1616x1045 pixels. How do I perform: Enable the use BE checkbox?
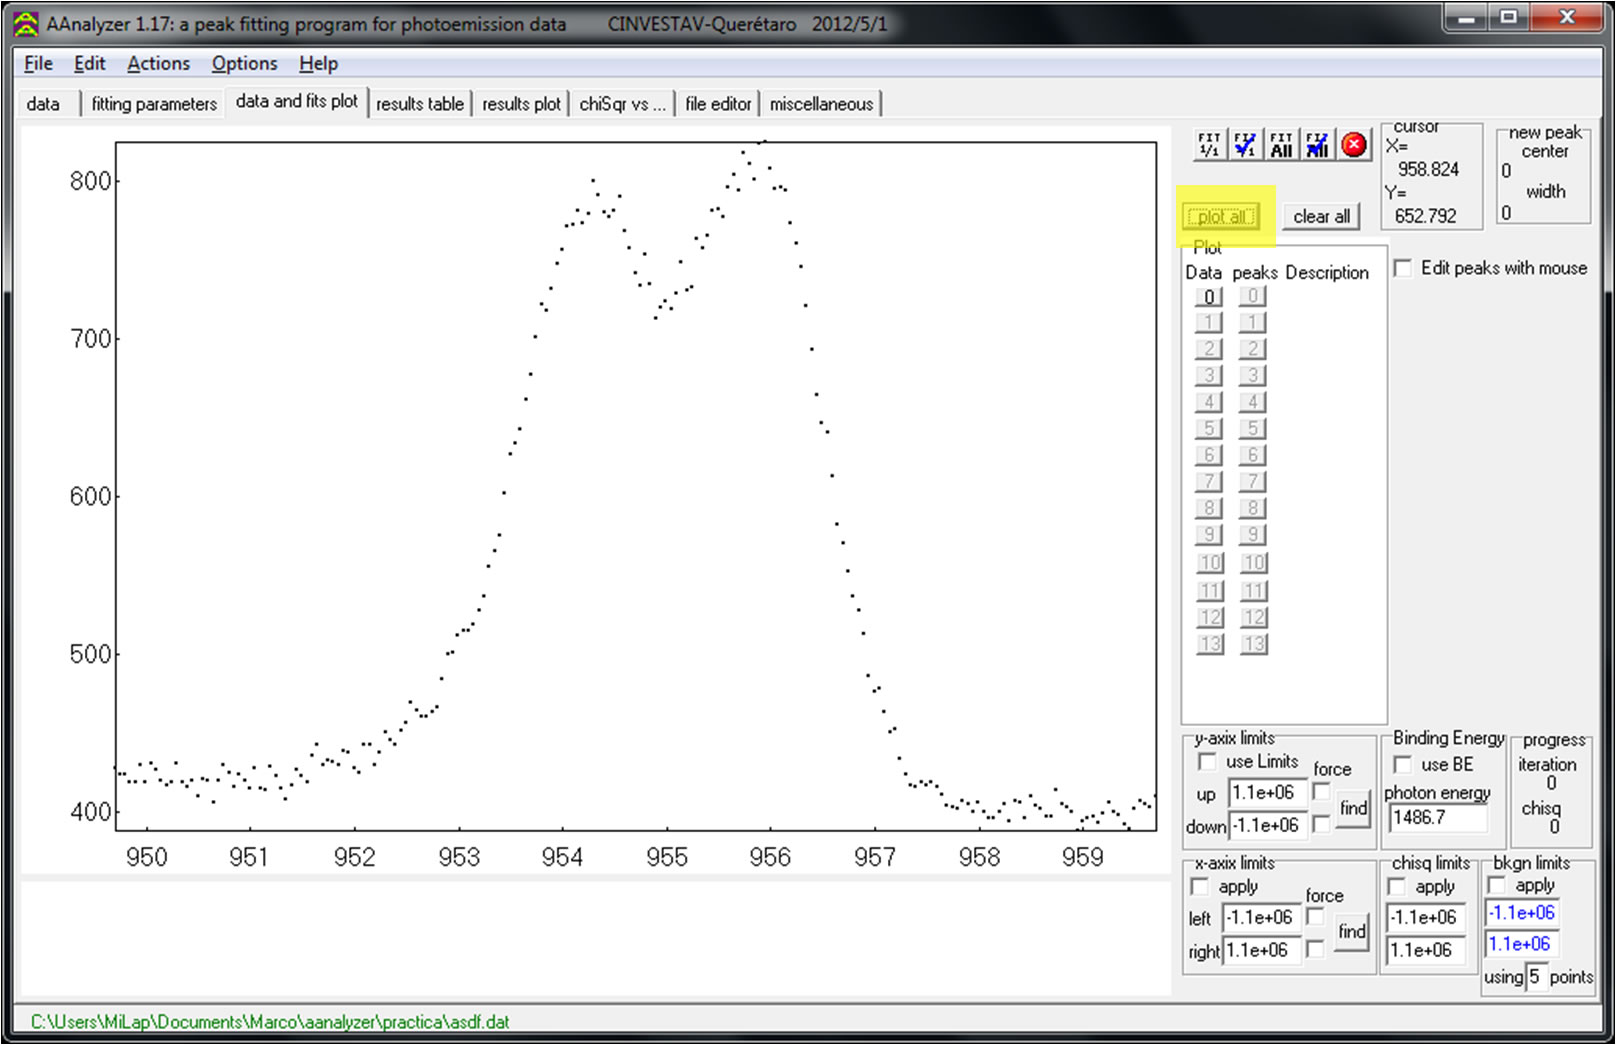tap(1403, 765)
